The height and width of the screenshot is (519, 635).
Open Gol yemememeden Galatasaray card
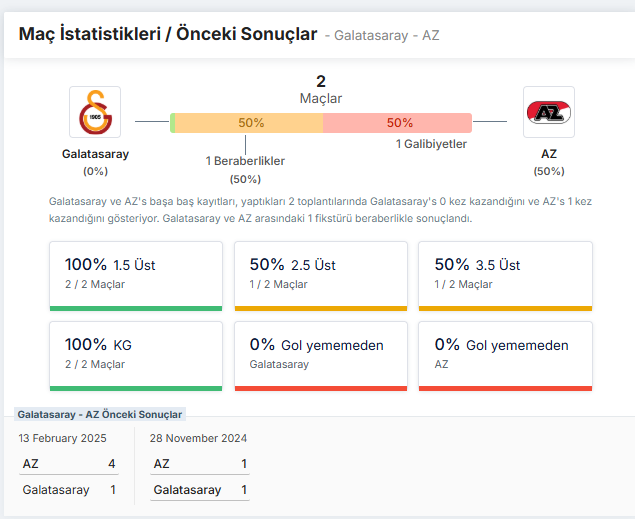321,356
